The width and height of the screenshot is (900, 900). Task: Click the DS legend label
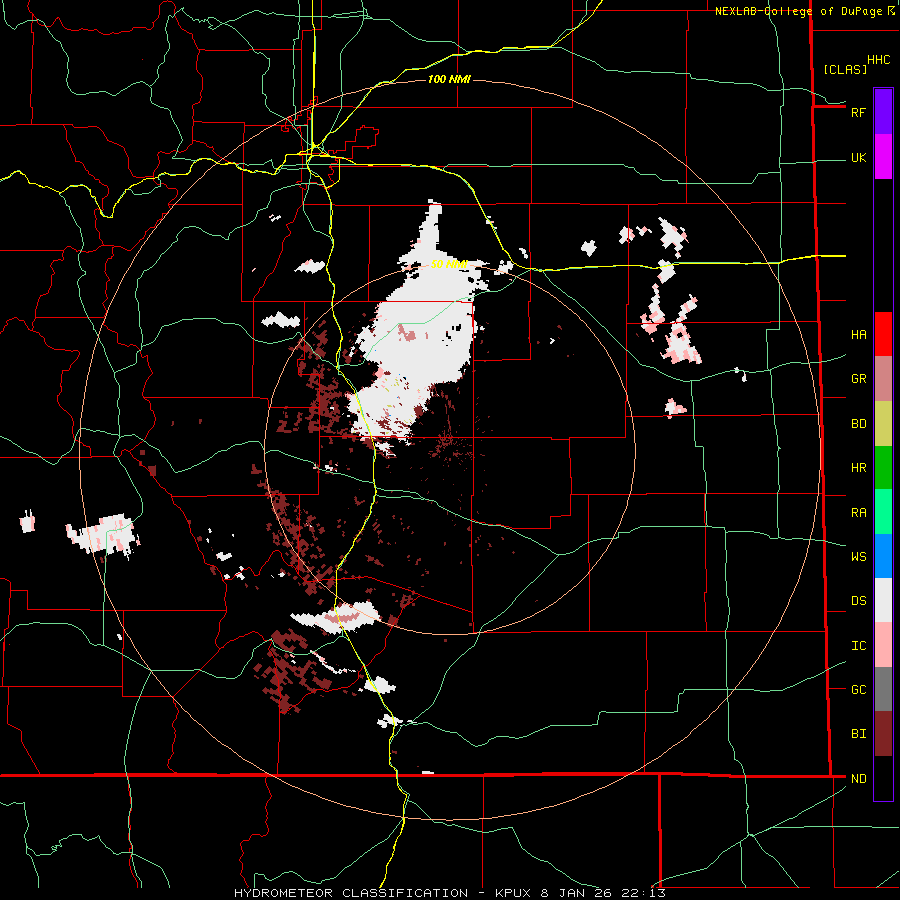[x=858, y=600]
